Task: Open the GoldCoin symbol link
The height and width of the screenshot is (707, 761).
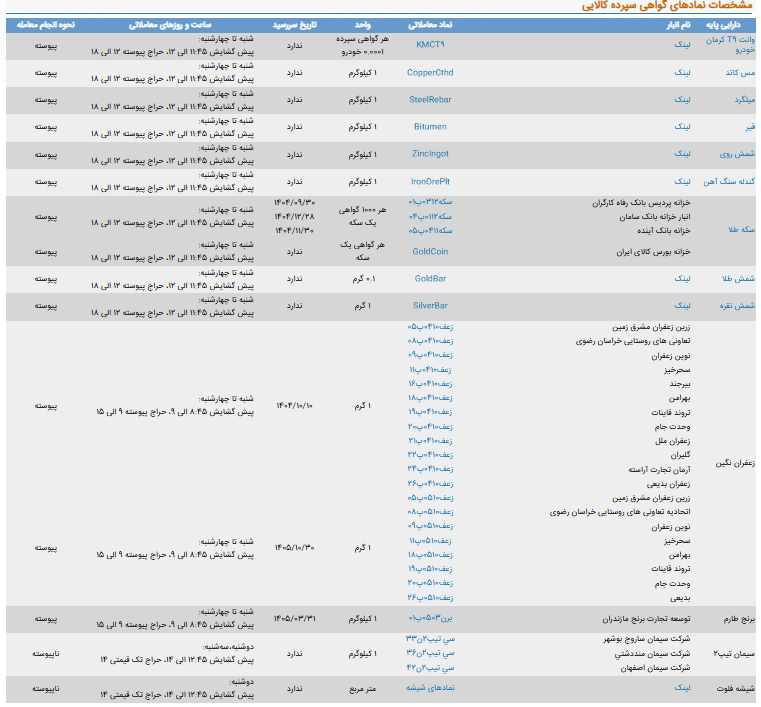Action: tap(430, 252)
